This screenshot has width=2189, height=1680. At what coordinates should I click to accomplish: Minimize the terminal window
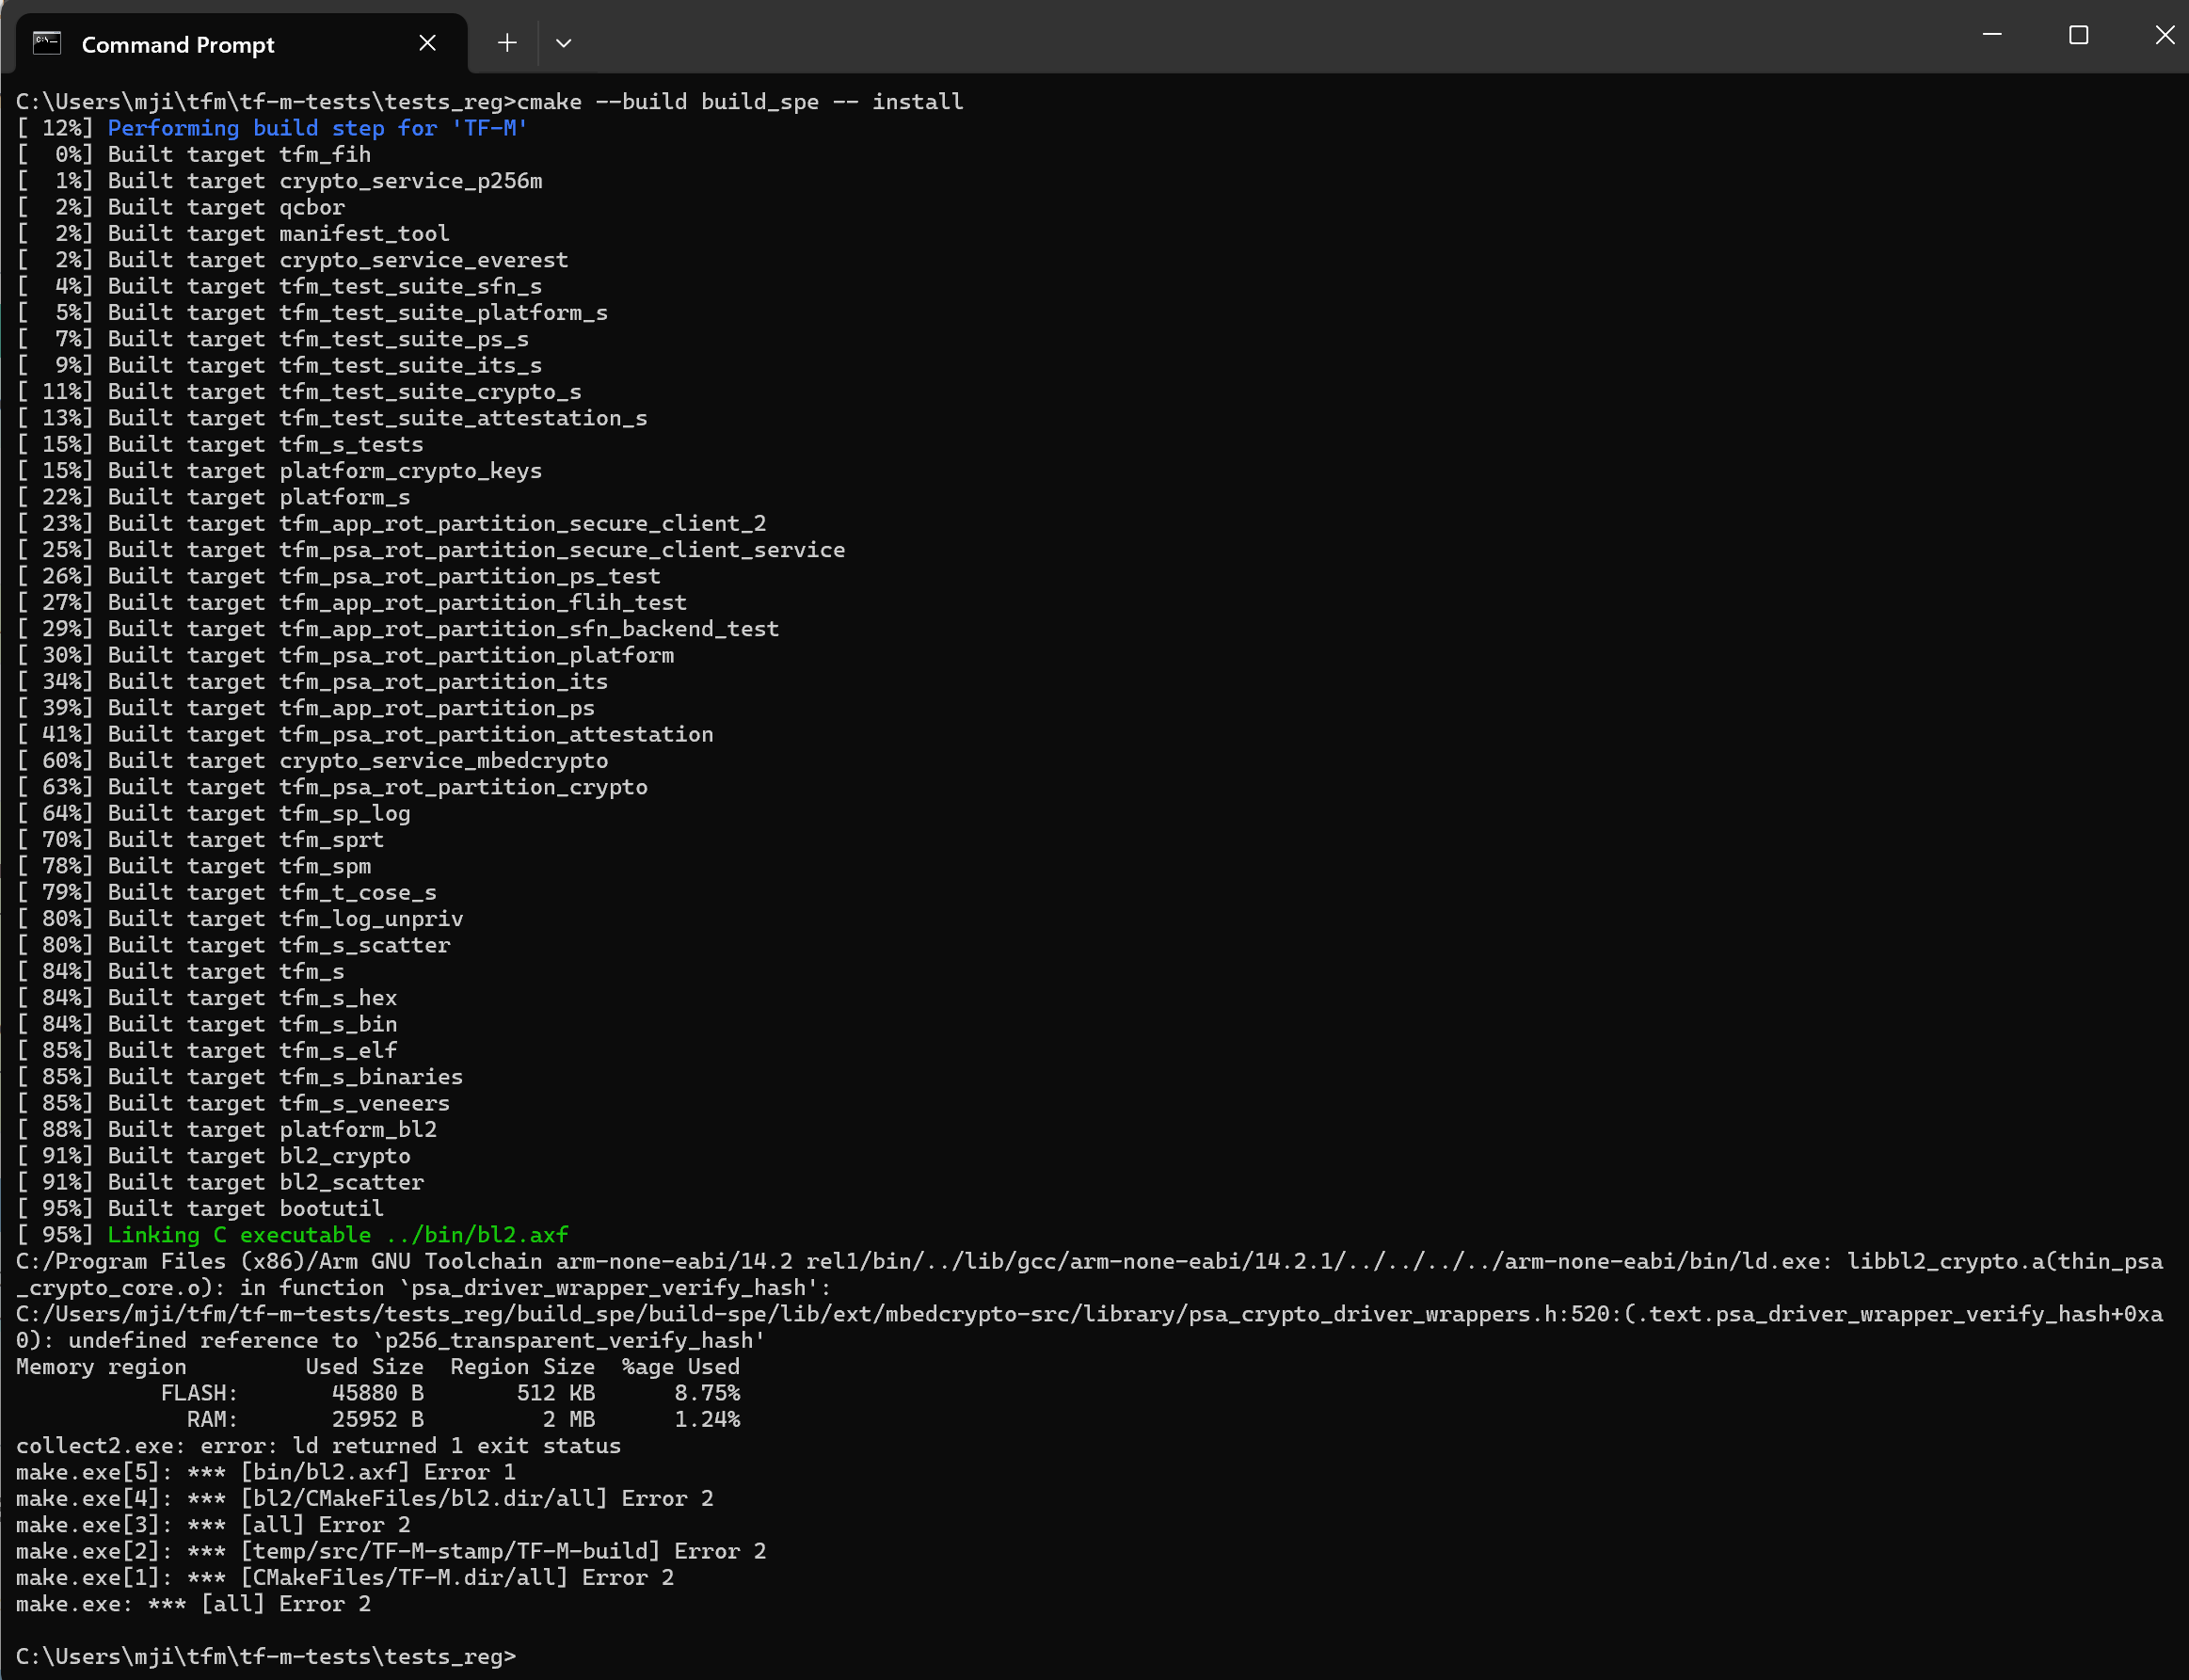pos(1991,35)
